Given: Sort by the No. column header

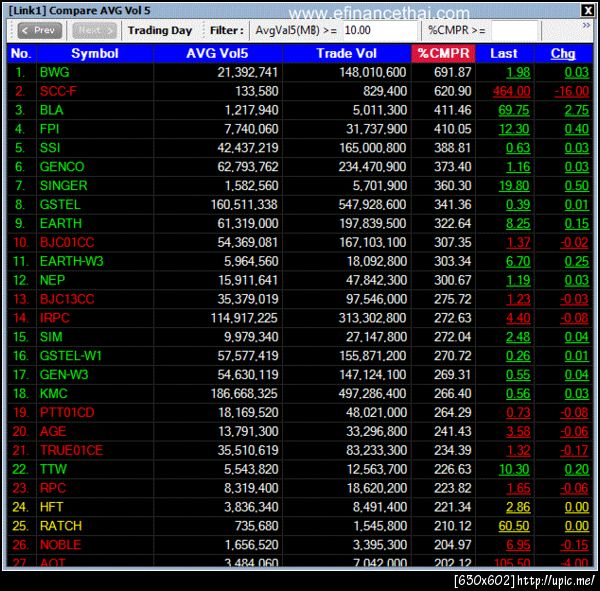Looking at the screenshot, I should [x=21, y=53].
